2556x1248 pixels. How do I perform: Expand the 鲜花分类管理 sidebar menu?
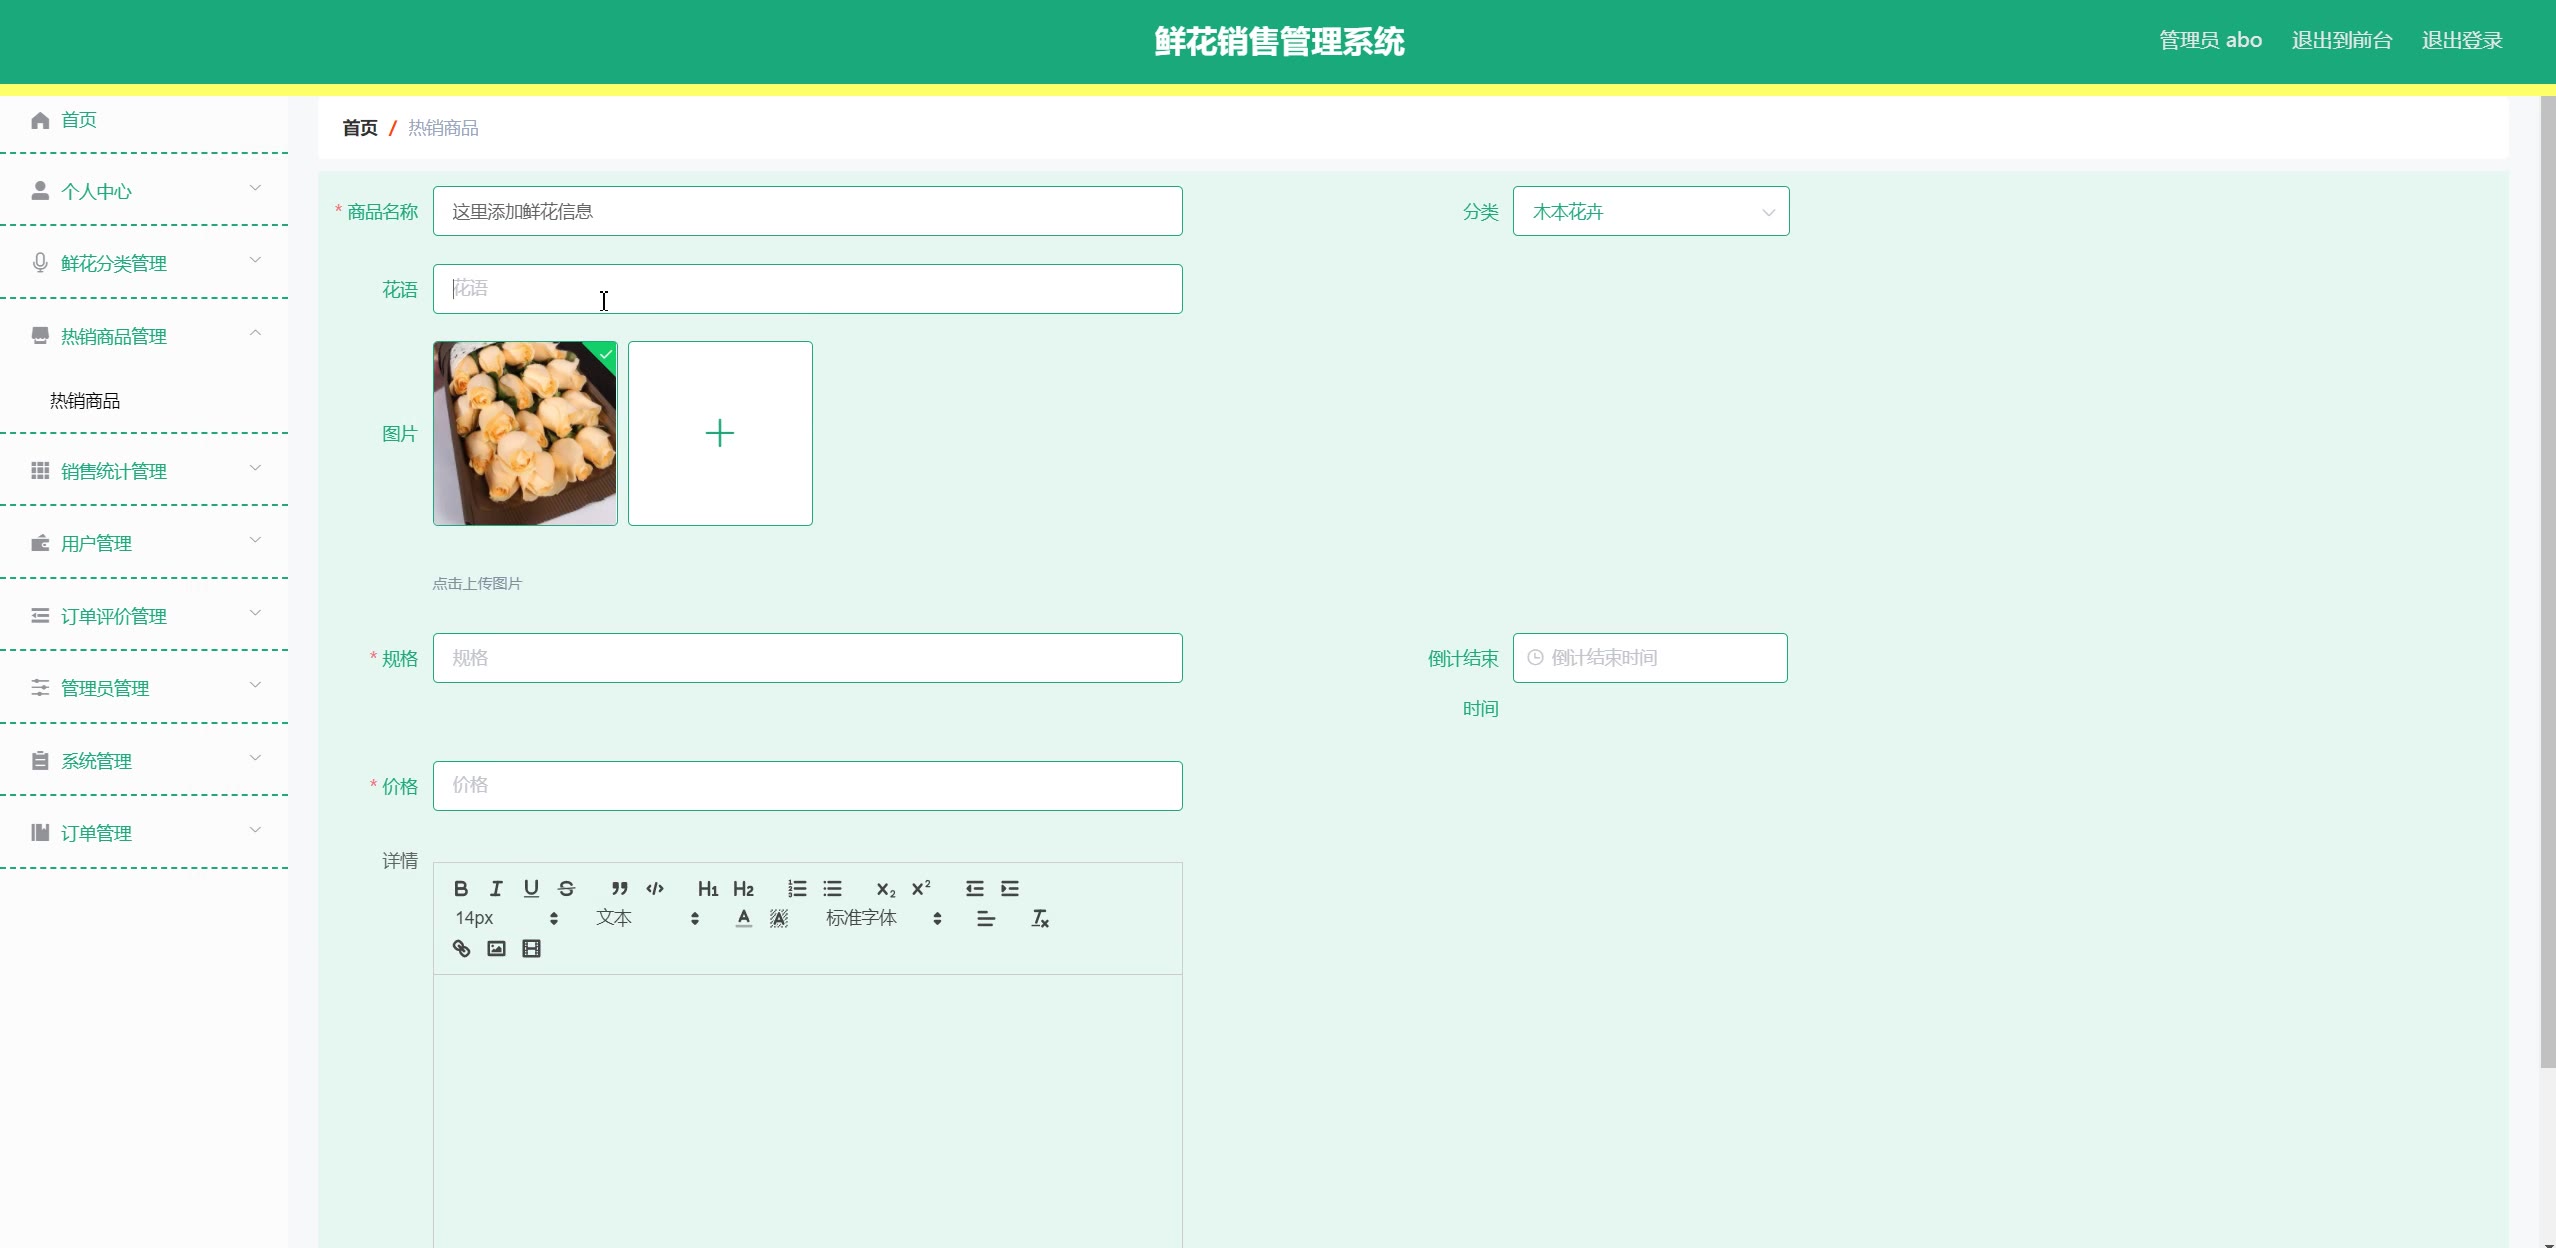(x=144, y=263)
